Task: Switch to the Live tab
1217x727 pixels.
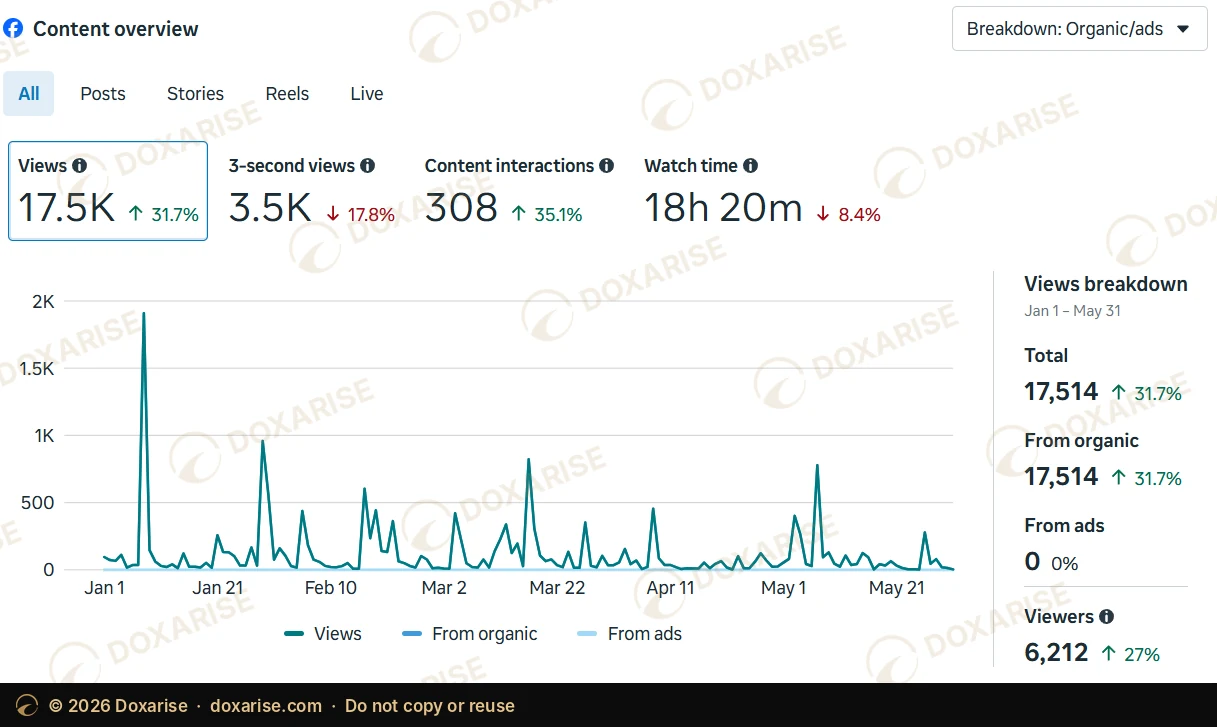Action: tap(367, 94)
